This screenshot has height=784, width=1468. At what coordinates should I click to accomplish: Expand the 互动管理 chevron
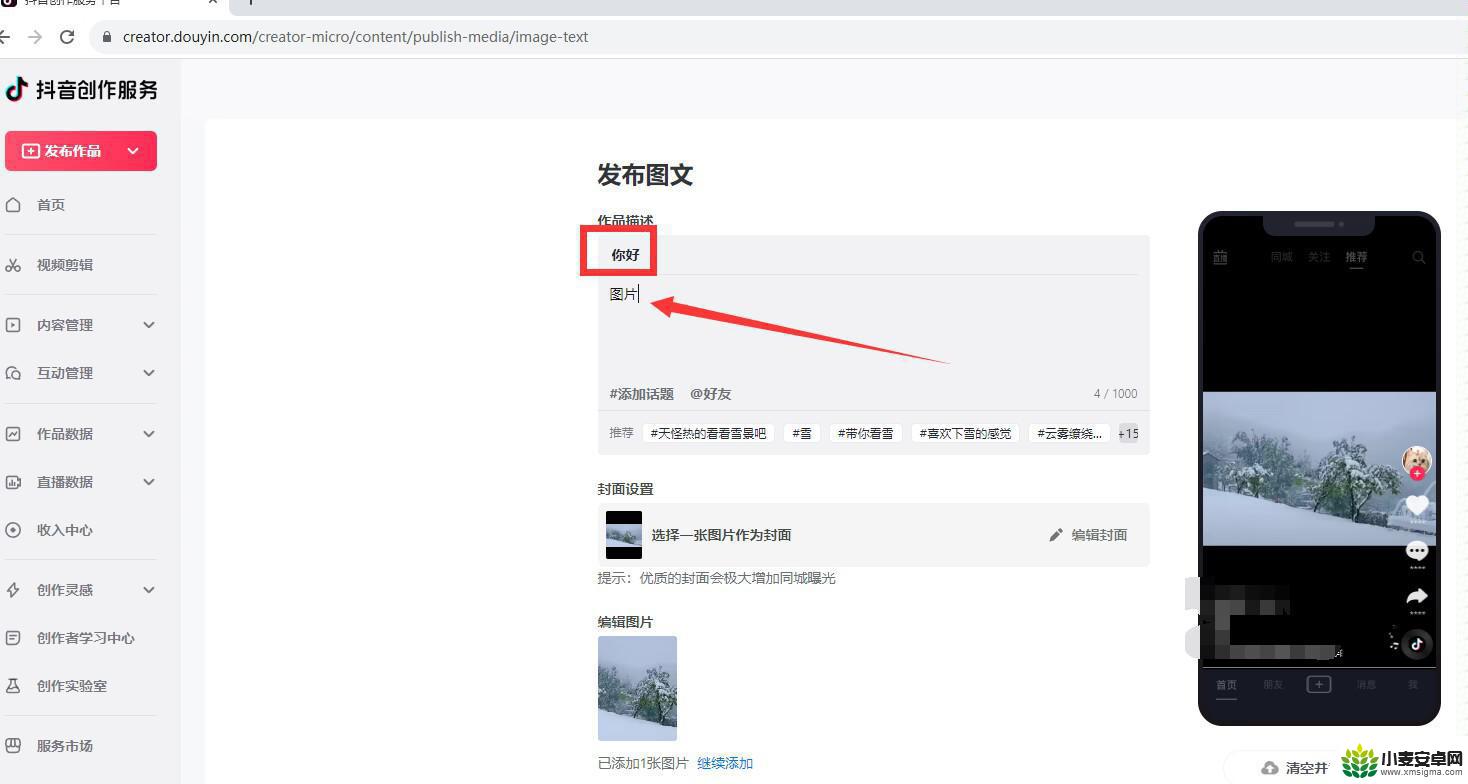(x=149, y=373)
